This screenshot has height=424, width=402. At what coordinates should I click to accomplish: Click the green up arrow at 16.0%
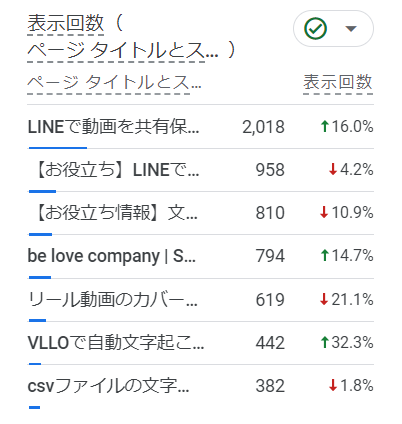324,127
